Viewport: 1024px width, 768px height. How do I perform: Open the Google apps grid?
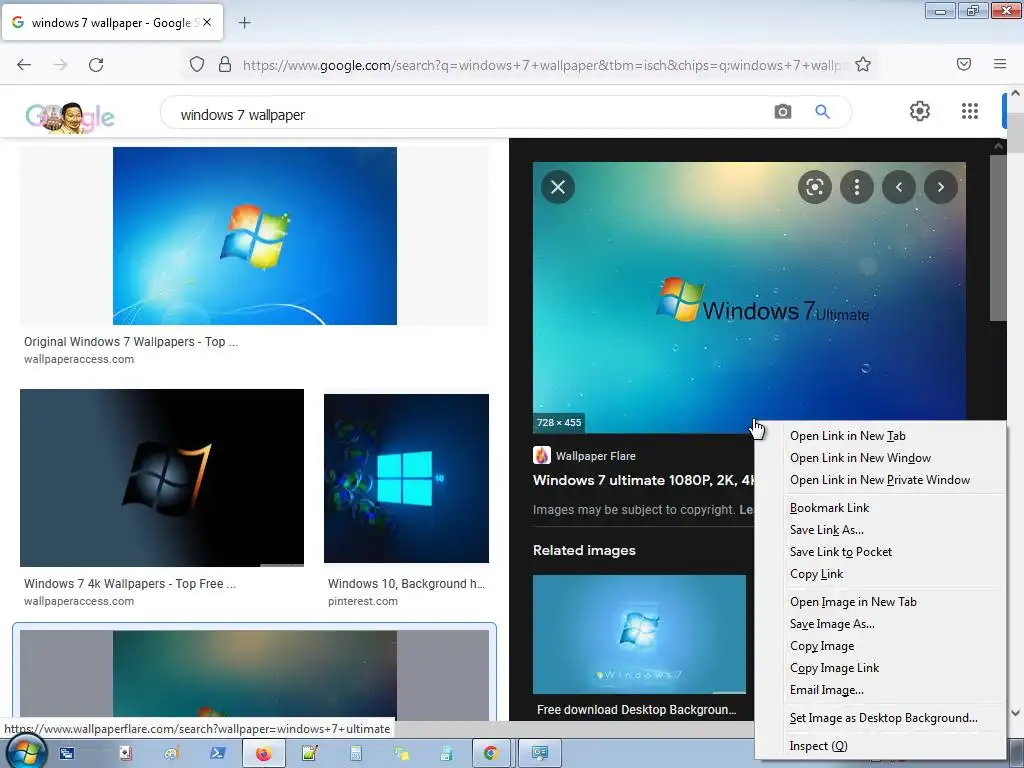[x=970, y=111]
